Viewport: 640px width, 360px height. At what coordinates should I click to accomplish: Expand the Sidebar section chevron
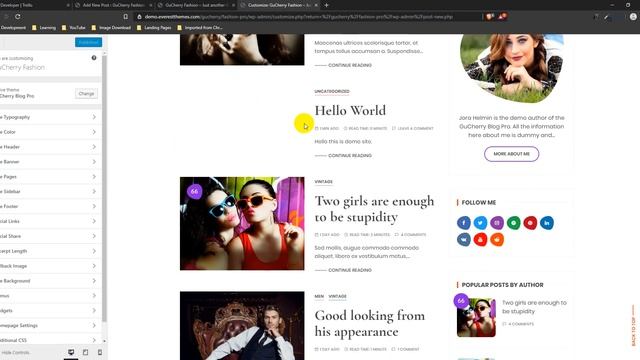(x=94, y=191)
